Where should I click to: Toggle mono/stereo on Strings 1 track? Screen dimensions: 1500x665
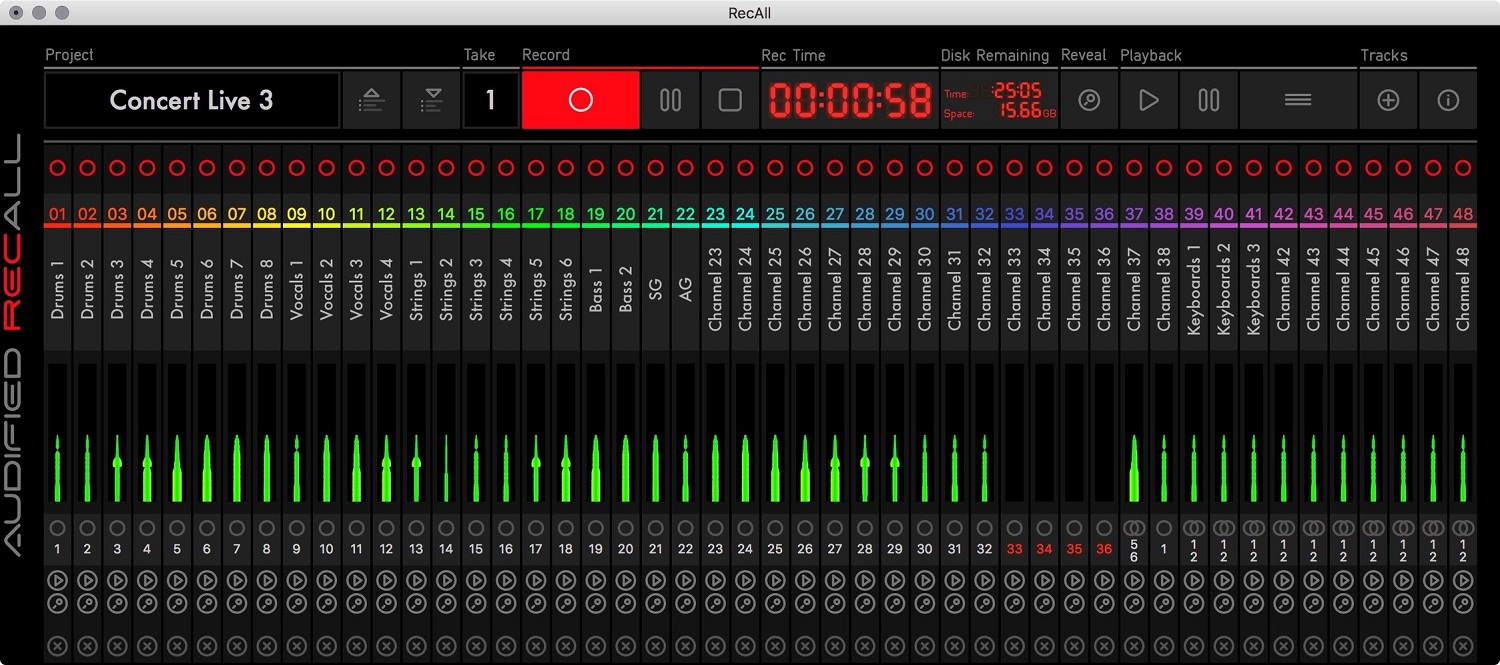(417, 528)
